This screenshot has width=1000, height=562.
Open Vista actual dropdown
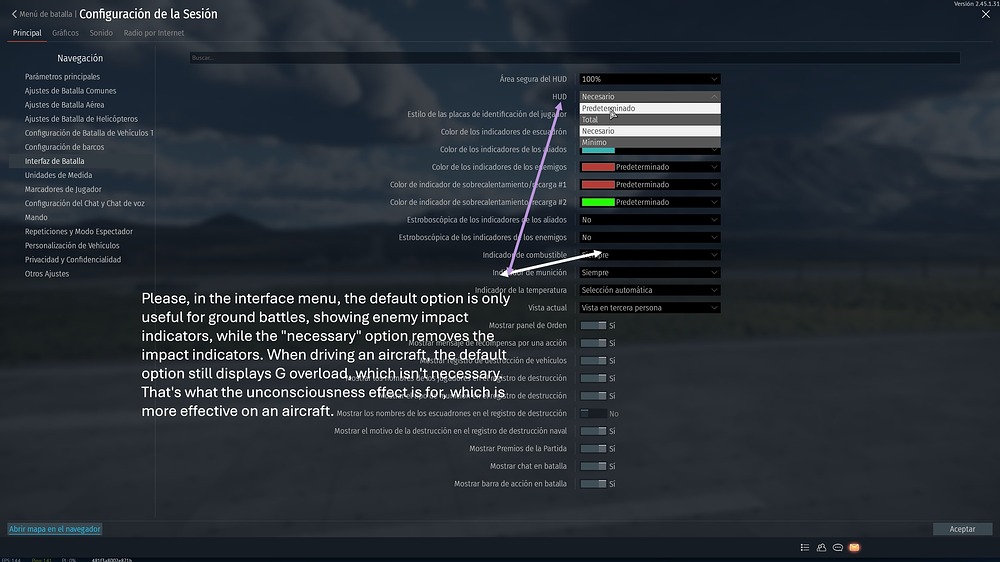coord(650,307)
